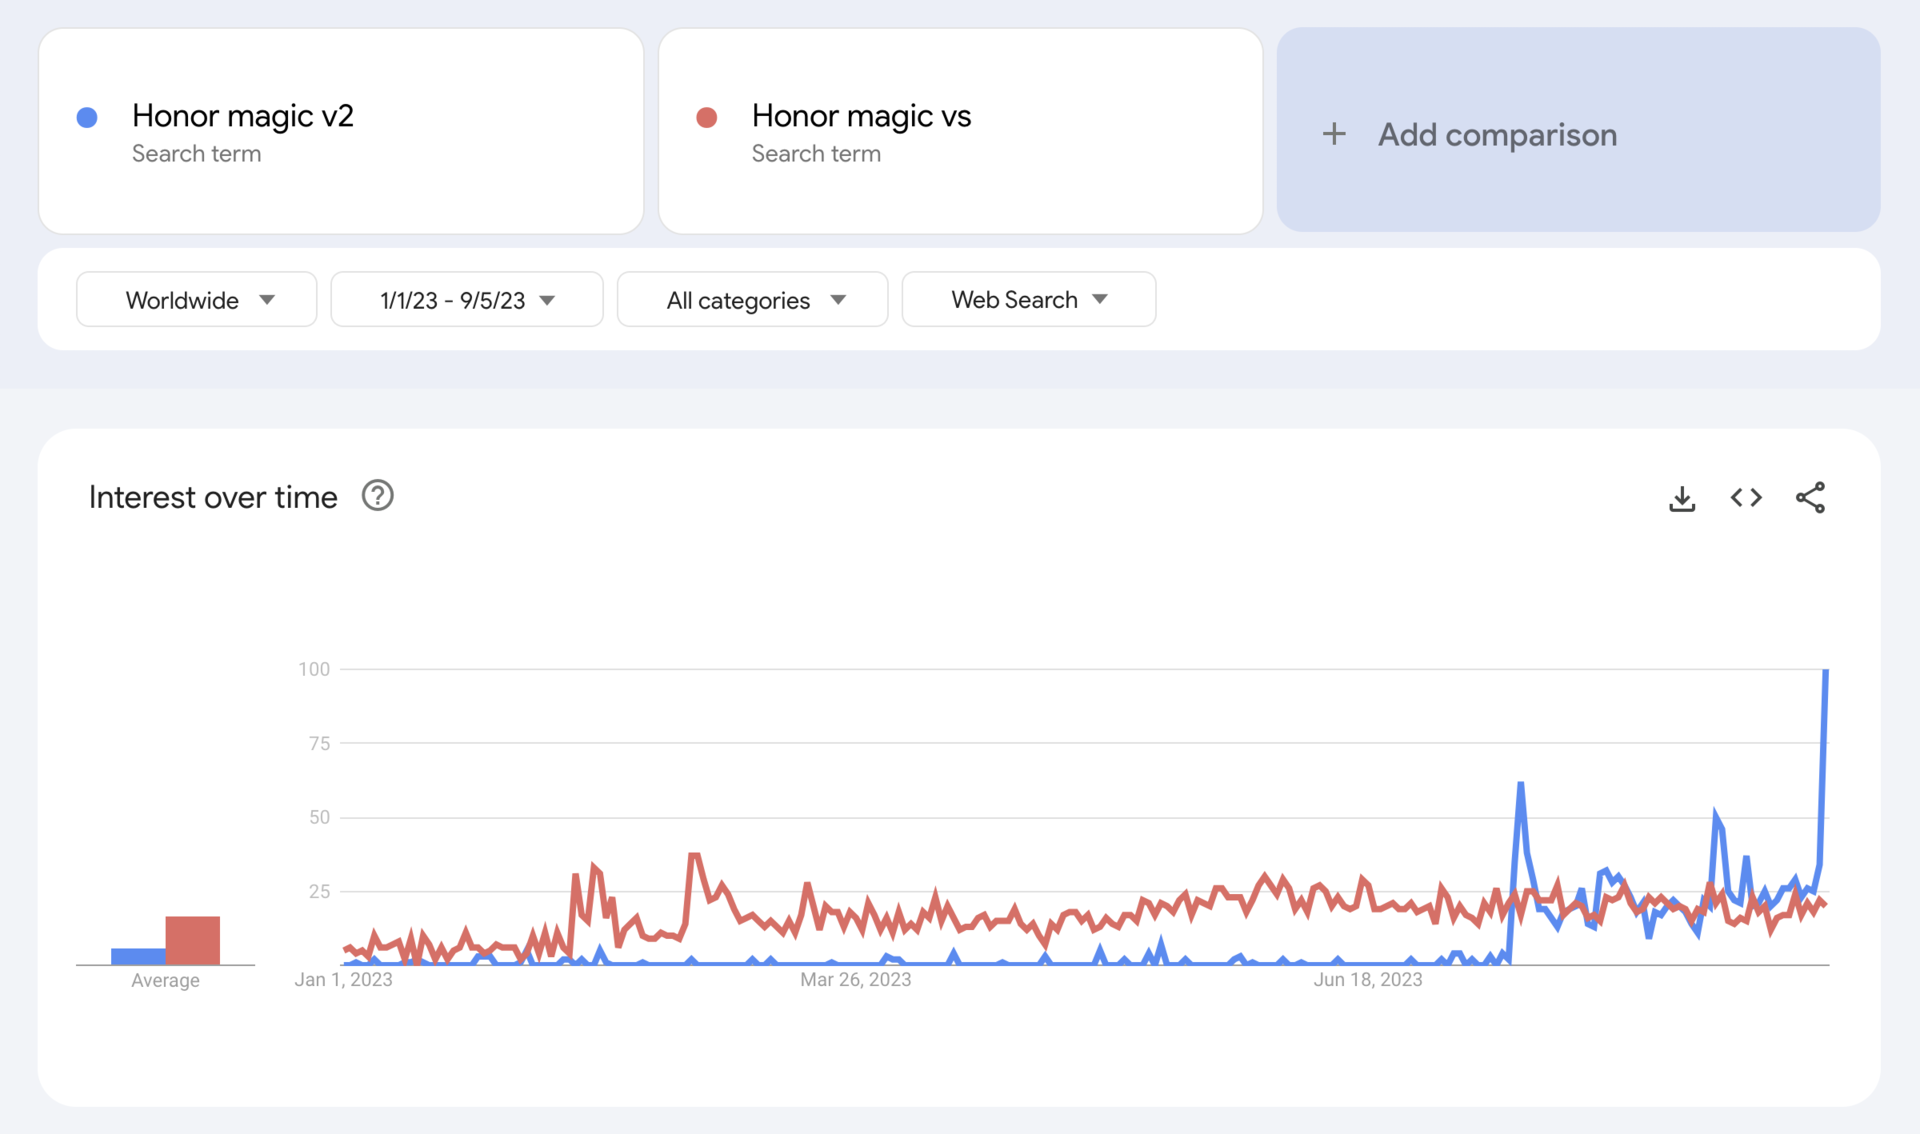Edit the Honor magic vs search term

click(861, 116)
